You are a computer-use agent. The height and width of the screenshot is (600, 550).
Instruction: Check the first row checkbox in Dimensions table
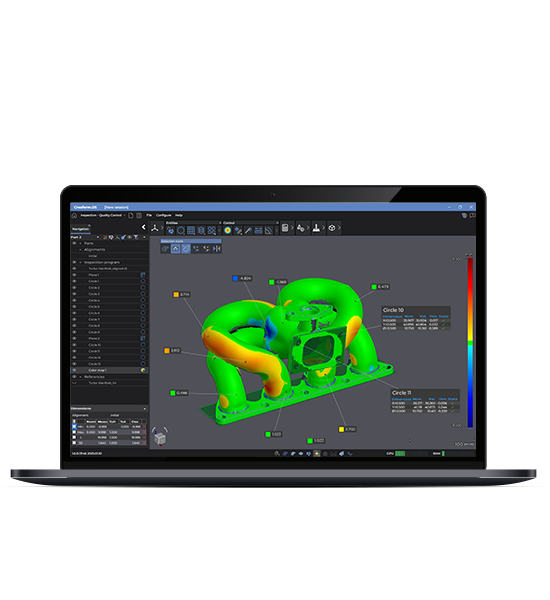coord(74,426)
